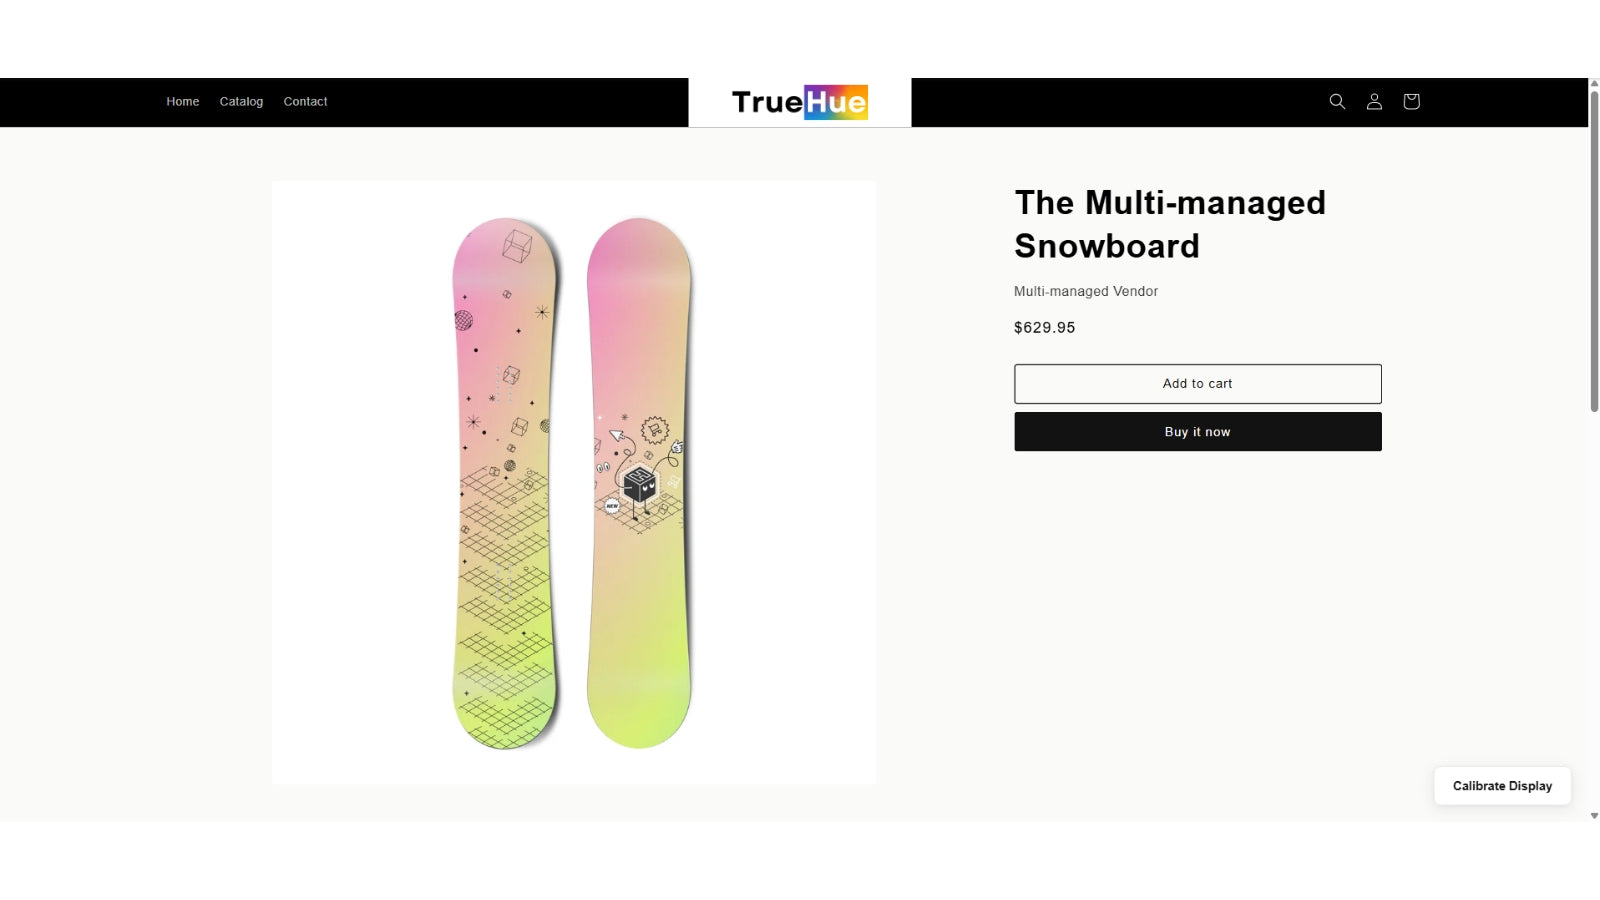Image resolution: width=1600 pixels, height=900 pixels.
Task: Click the $629.95 price label
Action: (1044, 327)
